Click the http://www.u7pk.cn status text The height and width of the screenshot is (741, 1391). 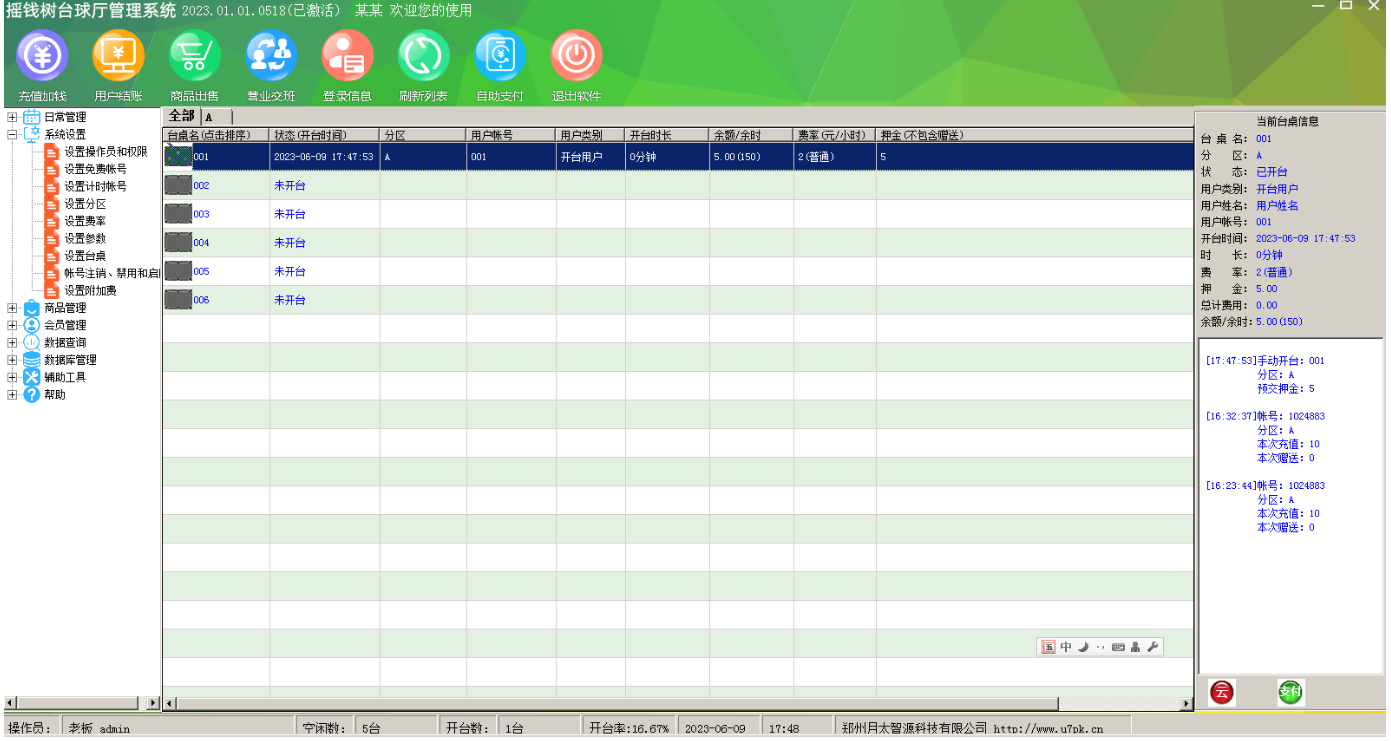pyautogui.click(x=1048, y=729)
